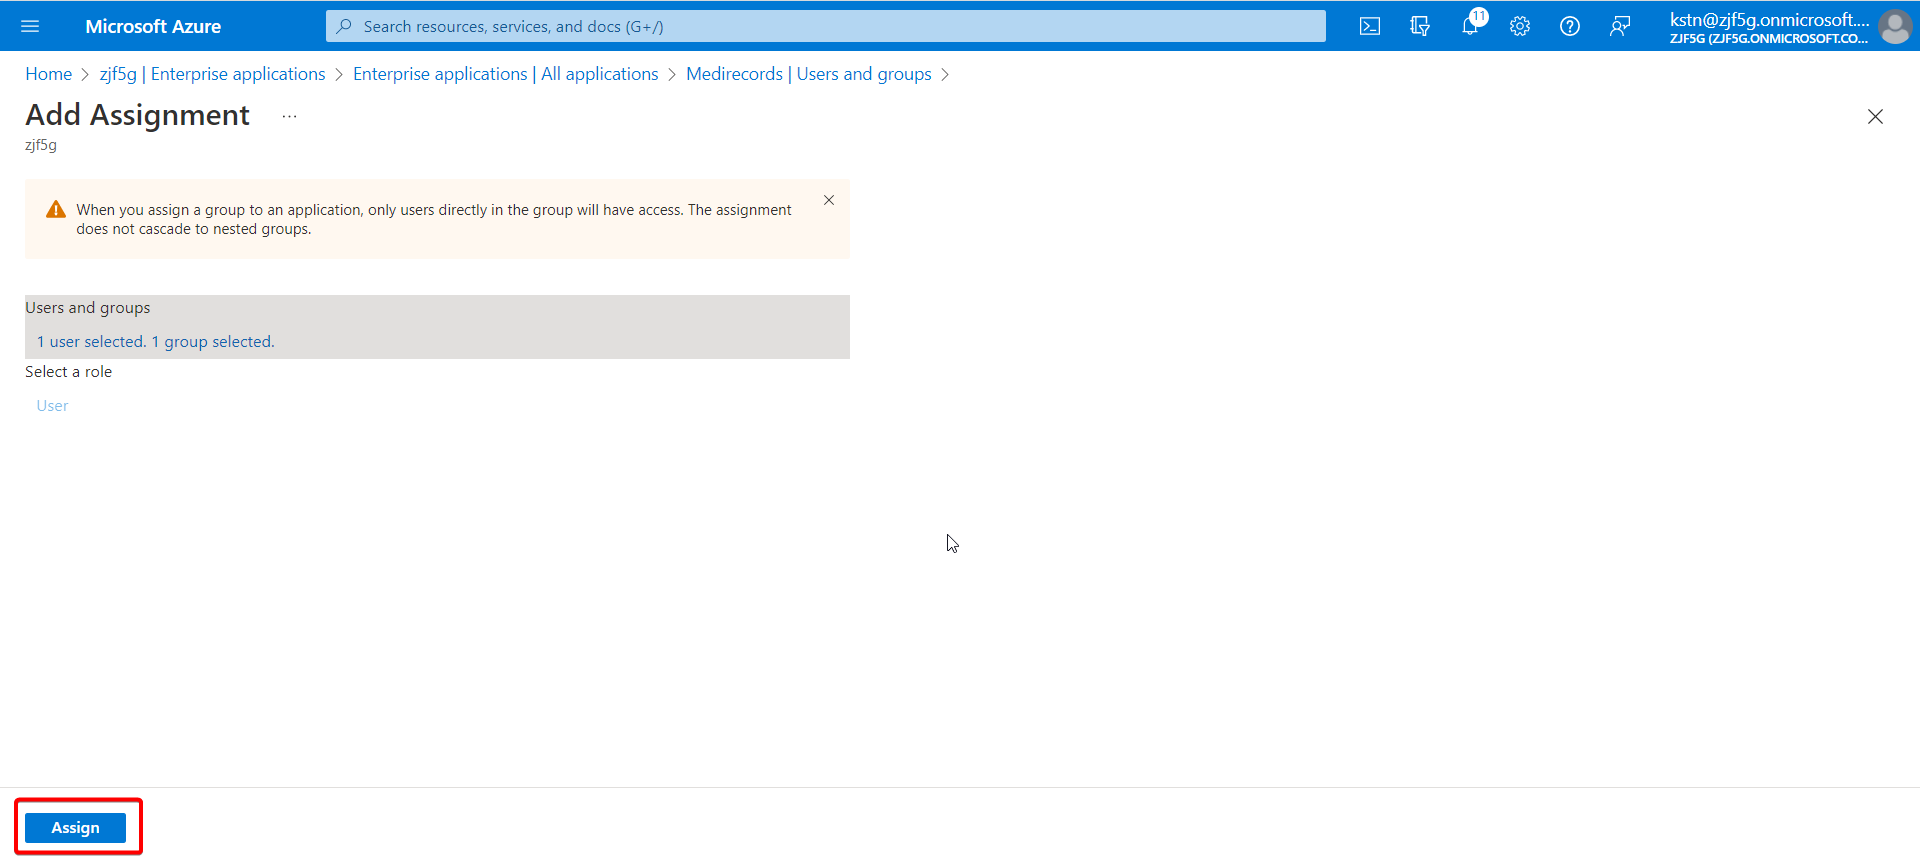Viewport: 1920px width, 867px height.
Task: Dismiss the nested groups warning banner
Action: [x=829, y=200]
